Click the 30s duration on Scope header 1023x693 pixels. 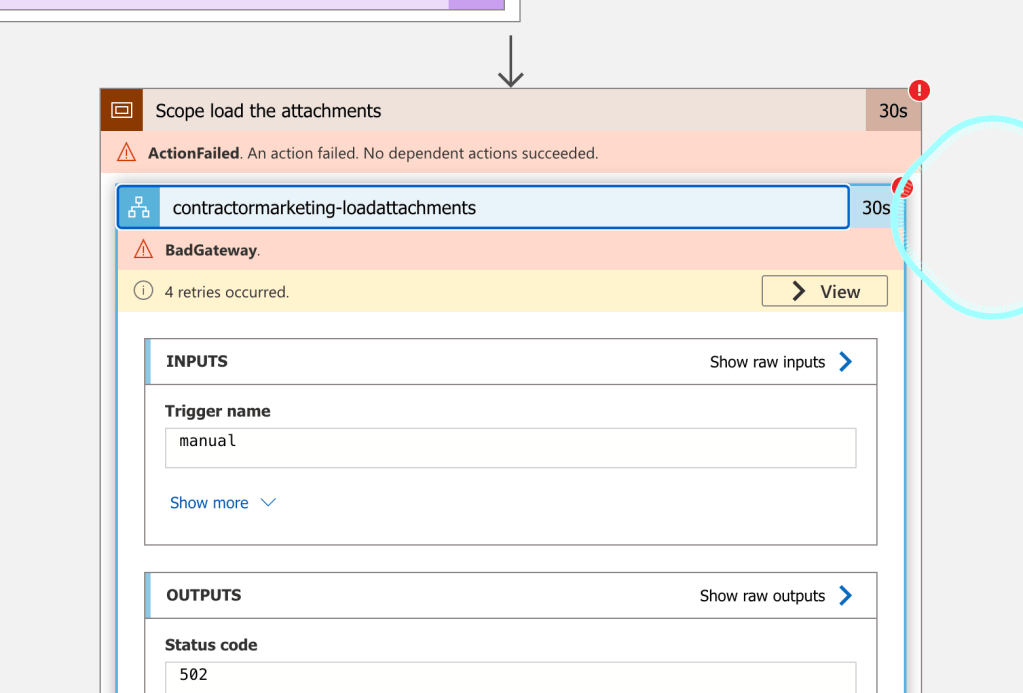point(893,111)
